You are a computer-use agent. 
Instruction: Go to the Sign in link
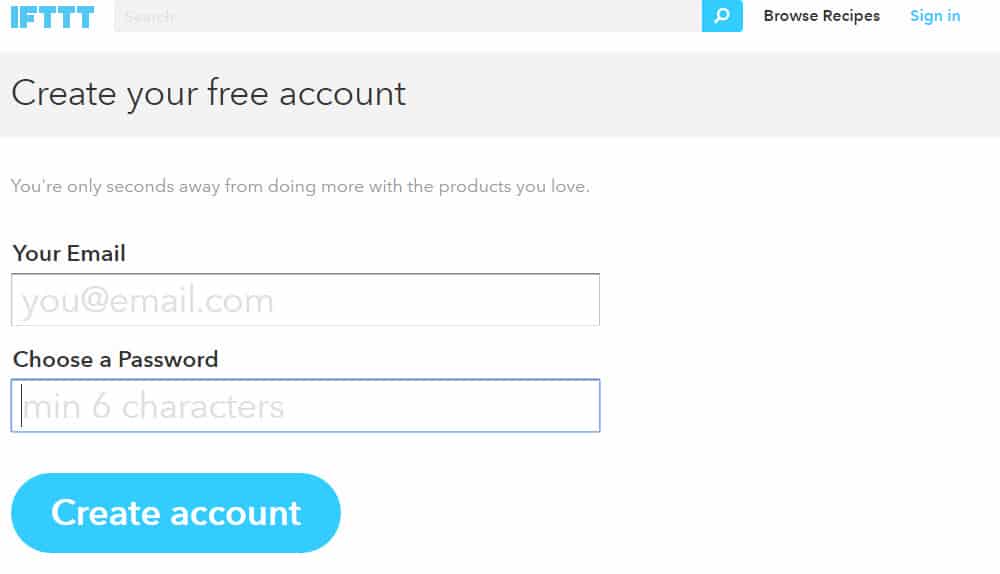click(x=935, y=16)
